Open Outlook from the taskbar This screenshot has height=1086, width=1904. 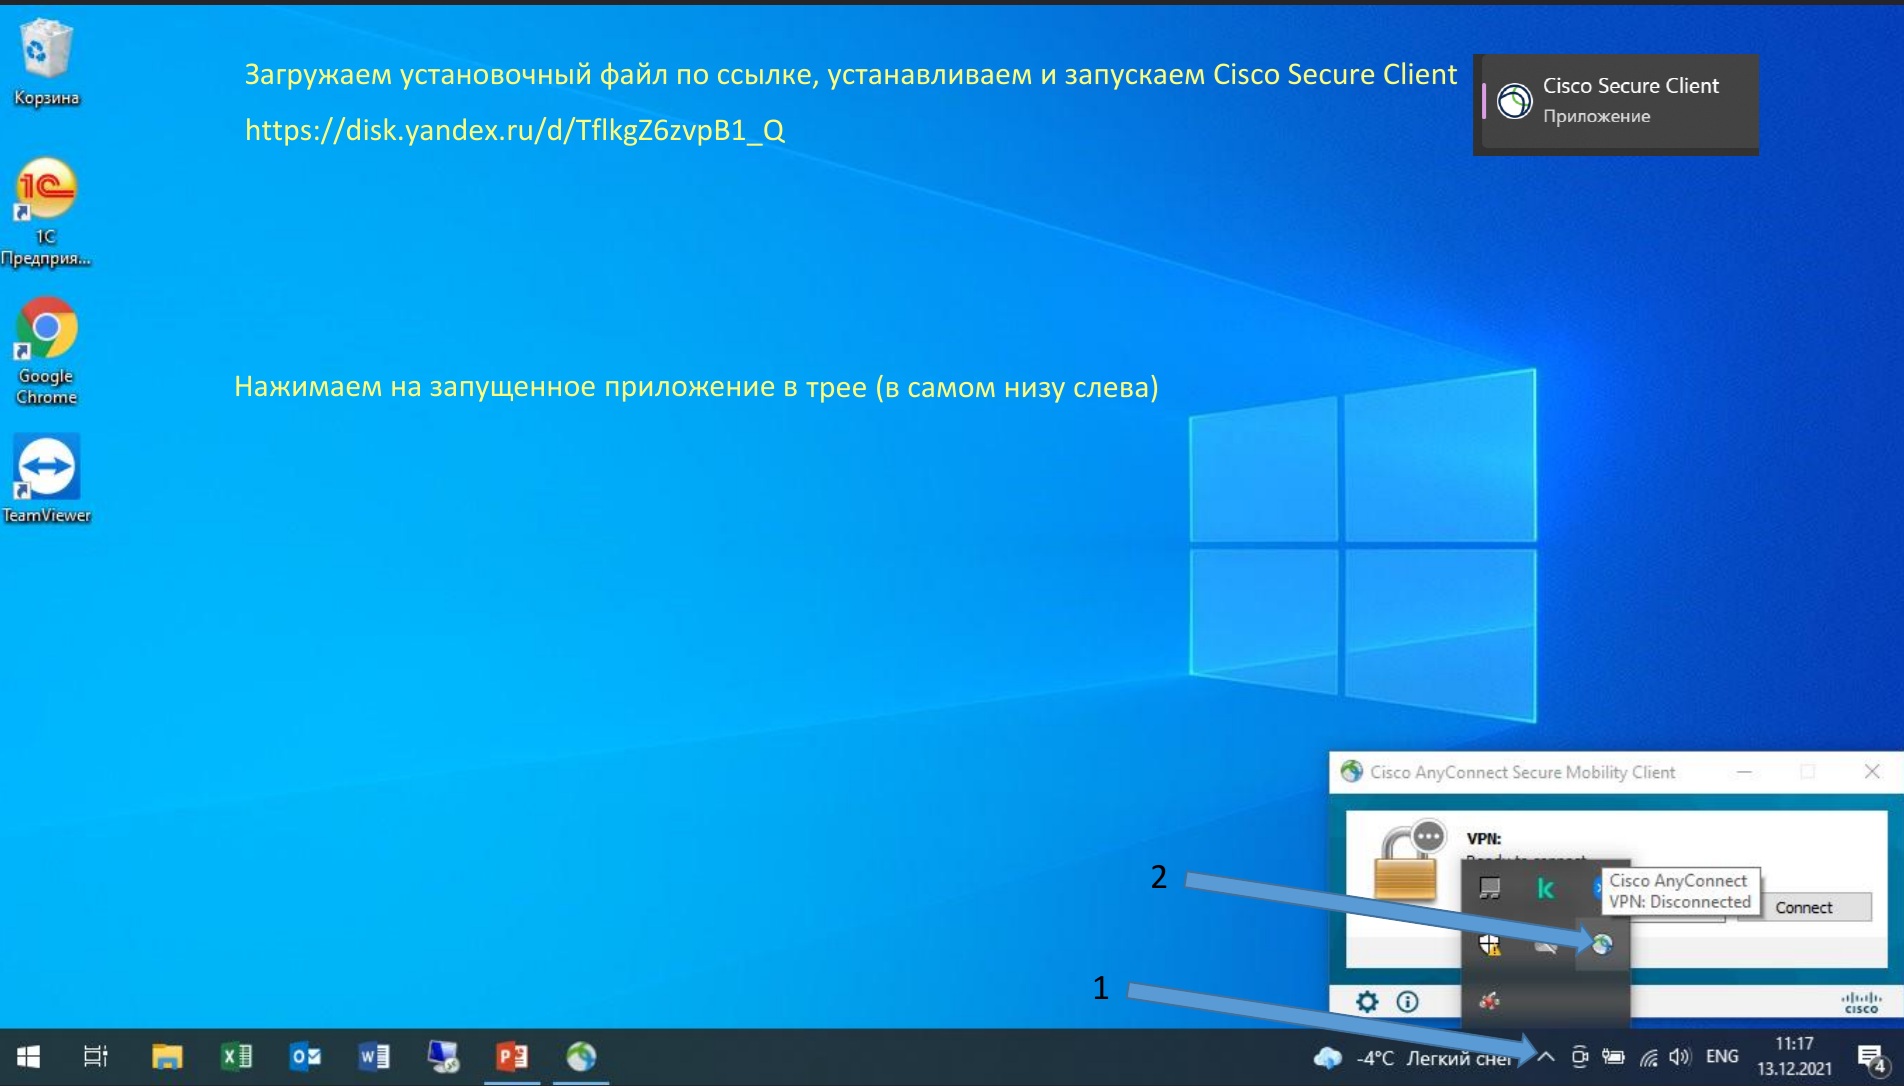pos(305,1056)
